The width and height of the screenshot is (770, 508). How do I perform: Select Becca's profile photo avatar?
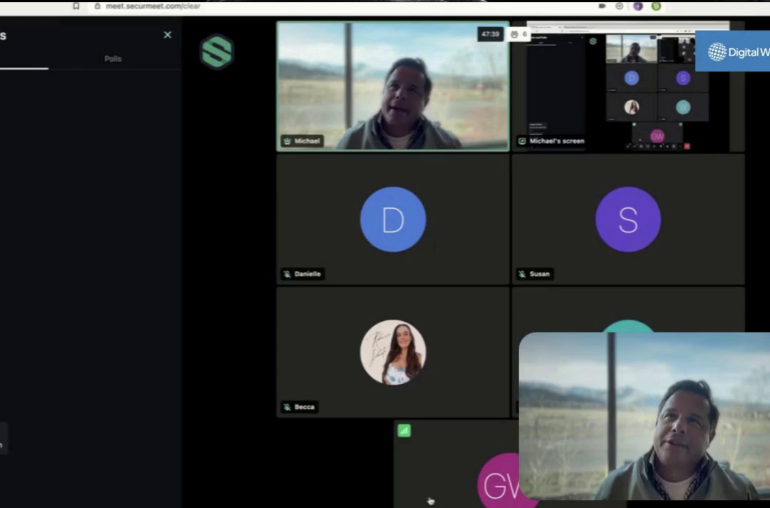[392, 352]
